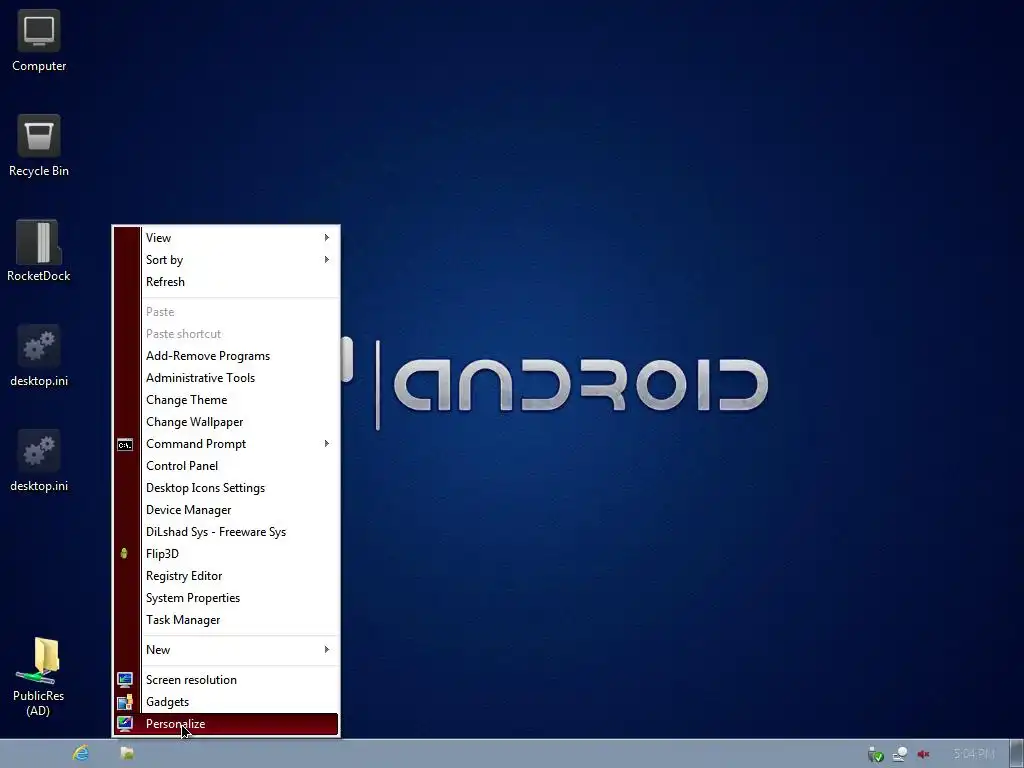Image resolution: width=1024 pixels, height=768 pixels.
Task: Click the taskbar clock showing 5:04 PM
Action: 974,754
